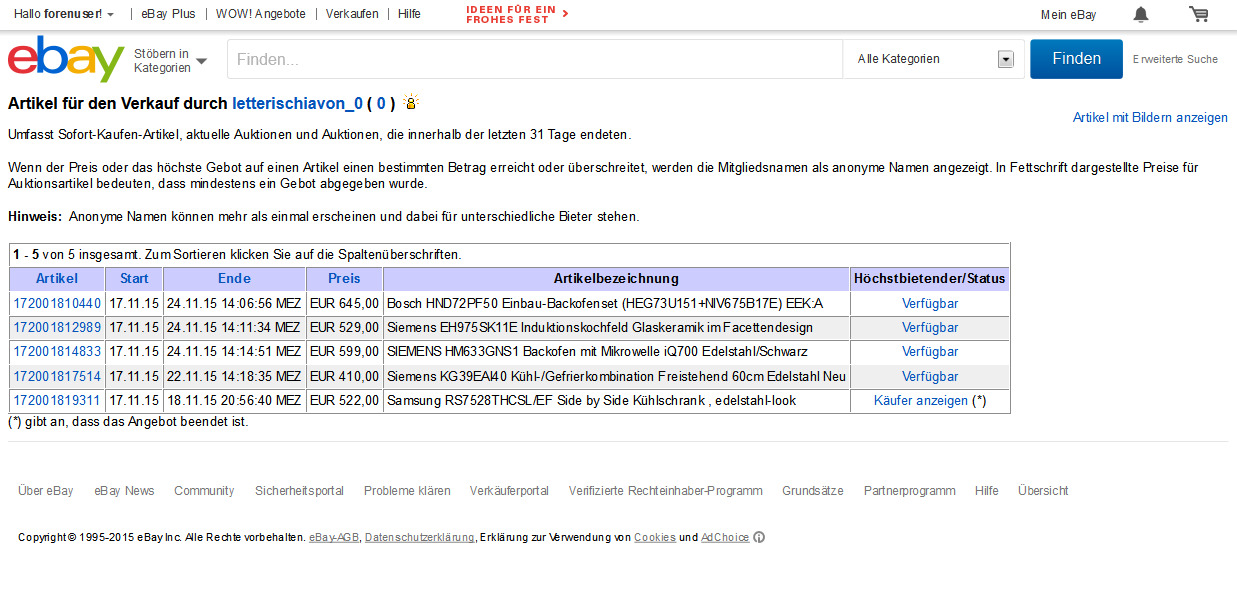Open Verkäuferportal footer link
The height and width of the screenshot is (594, 1237).
click(x=509, y=491)
